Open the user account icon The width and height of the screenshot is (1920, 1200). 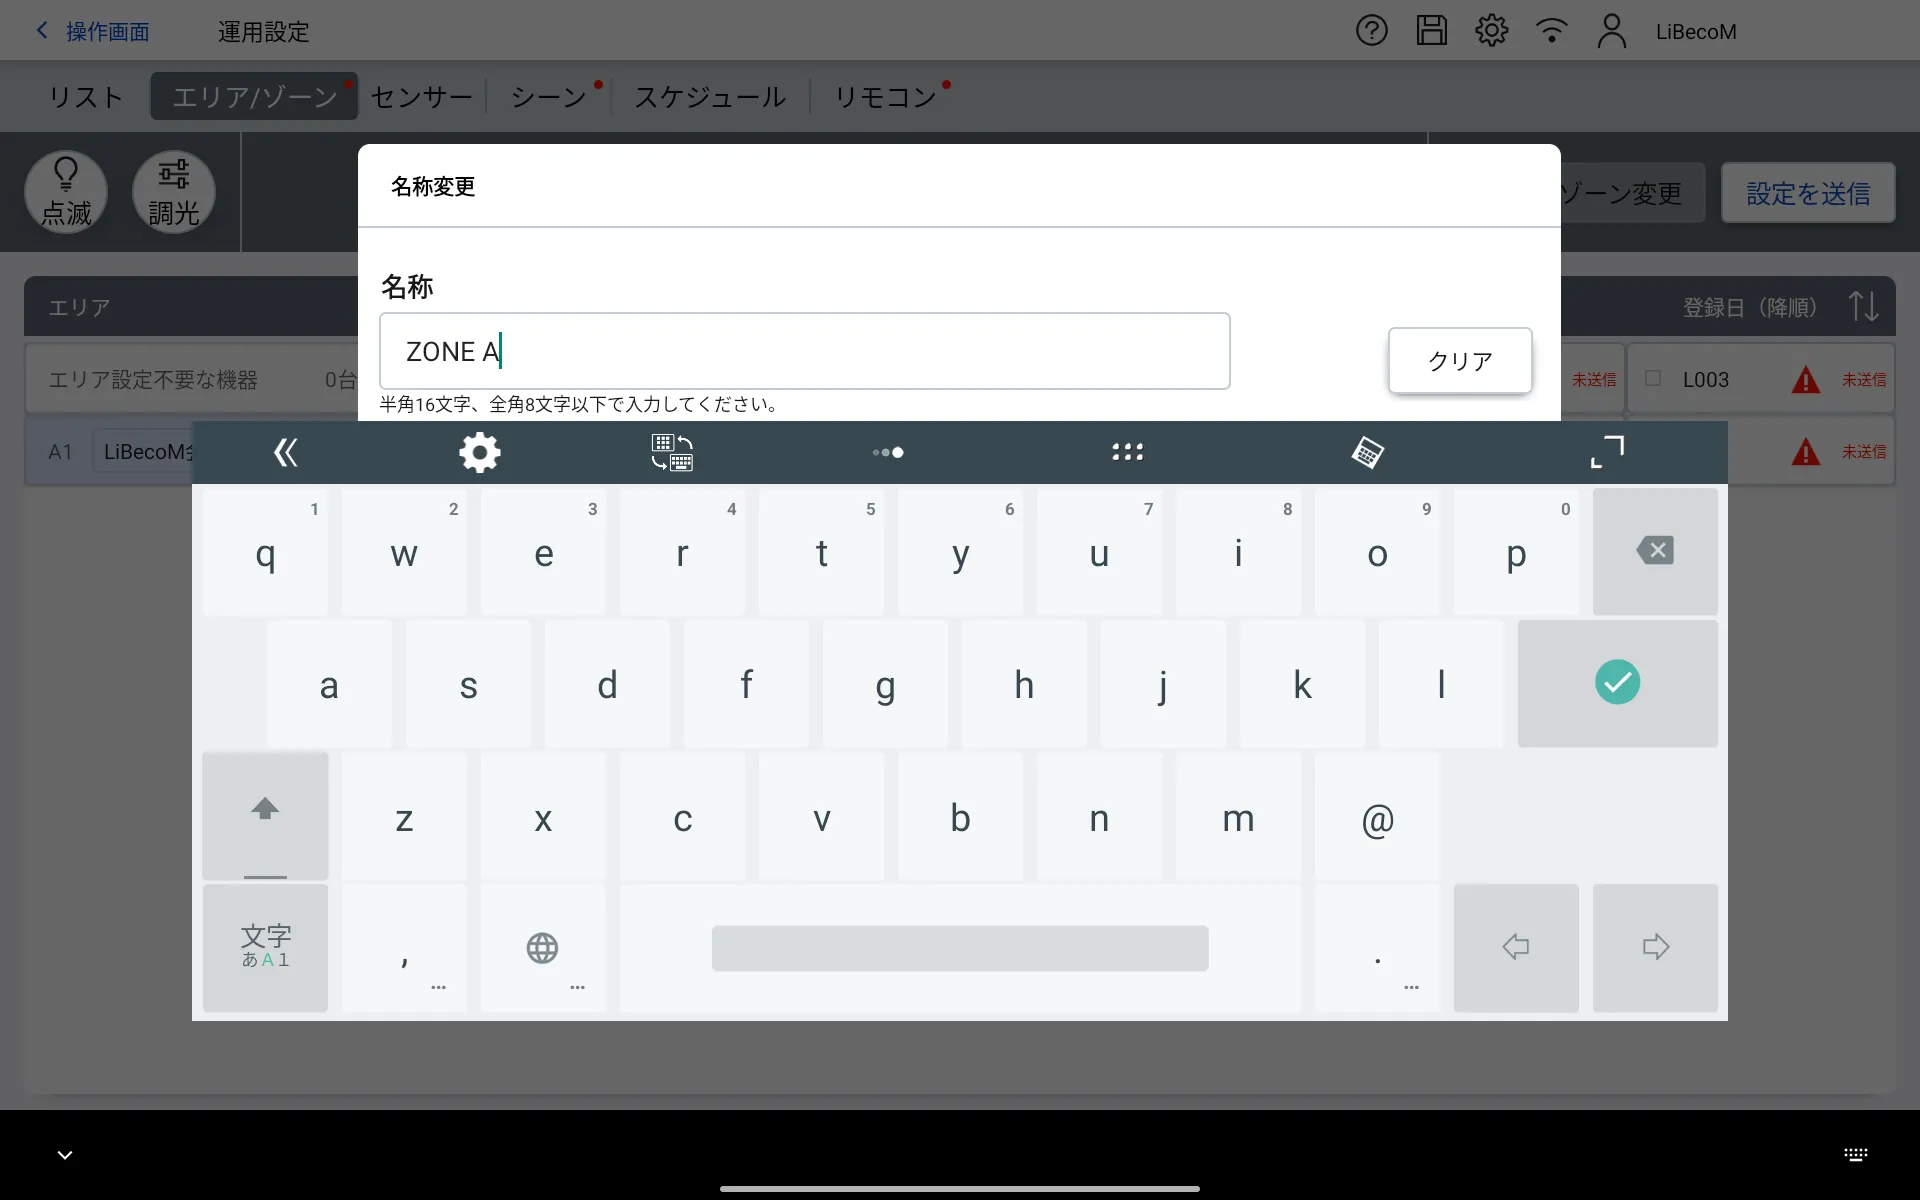[x=1611, y=31]
